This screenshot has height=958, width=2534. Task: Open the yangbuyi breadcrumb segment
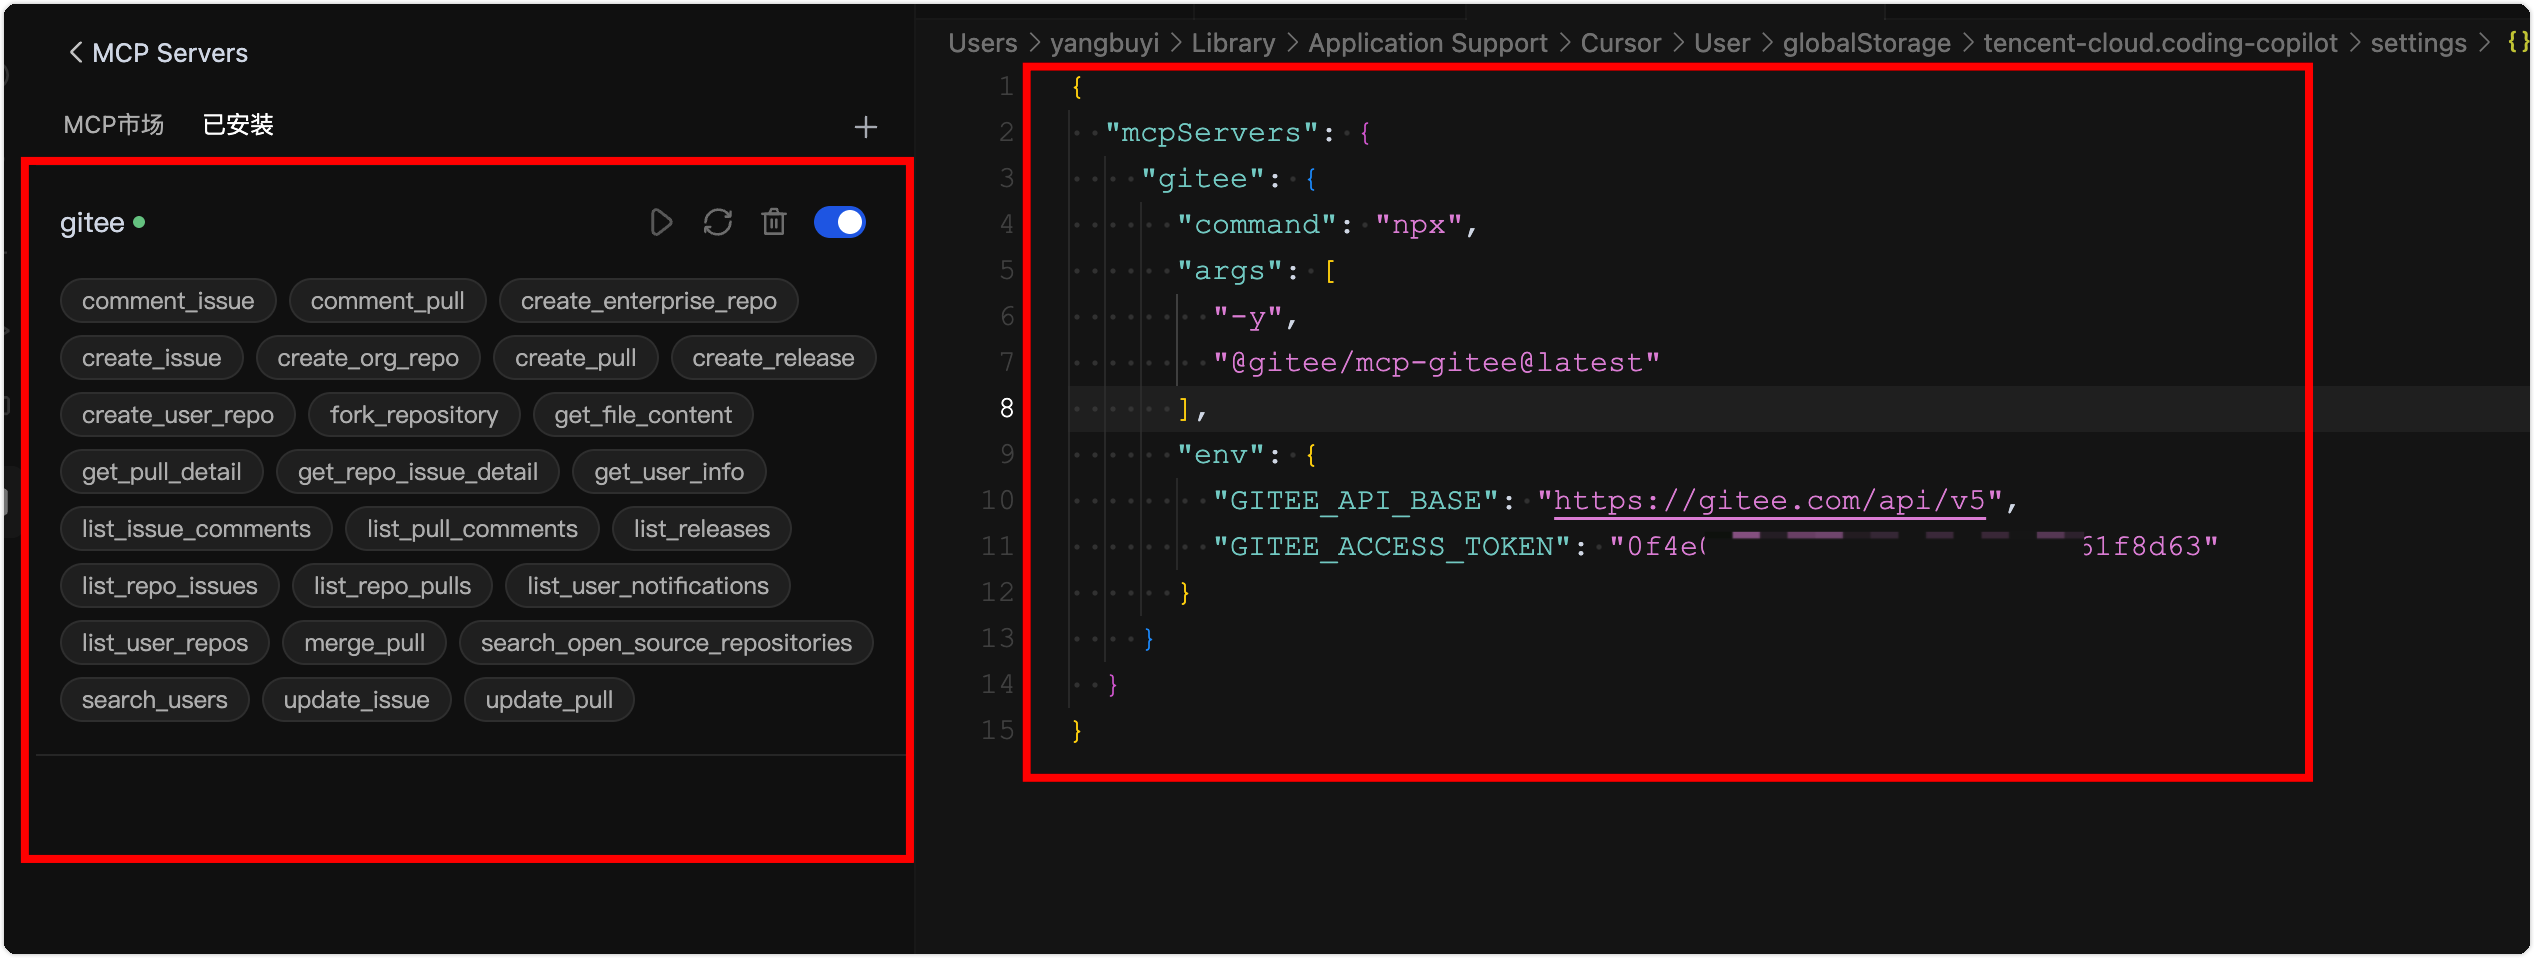pyautogui.click(x=1104, y=43)
